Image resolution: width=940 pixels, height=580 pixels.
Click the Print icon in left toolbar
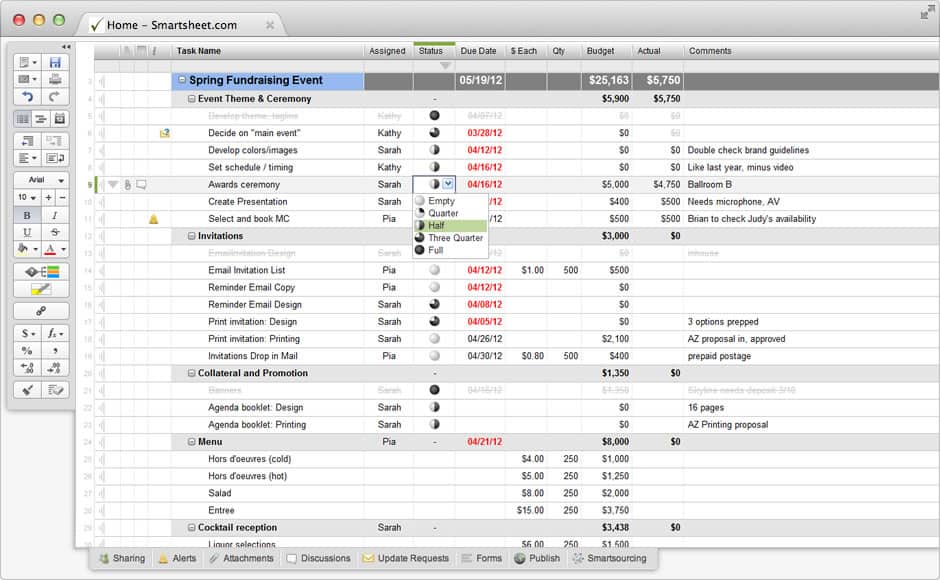[55, 79]
